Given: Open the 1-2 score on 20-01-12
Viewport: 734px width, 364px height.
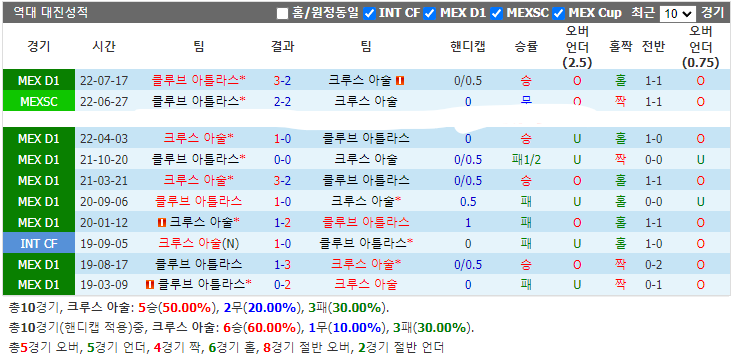Looking at the screenshot, I should coord(282,223).
